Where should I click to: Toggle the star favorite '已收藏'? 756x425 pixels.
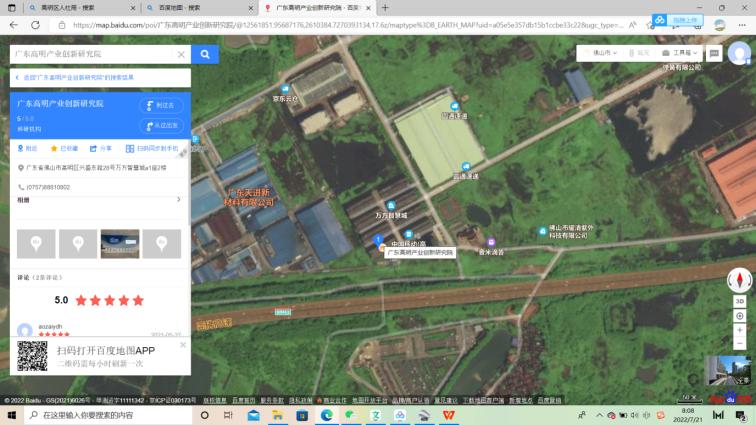pos(64,148)
